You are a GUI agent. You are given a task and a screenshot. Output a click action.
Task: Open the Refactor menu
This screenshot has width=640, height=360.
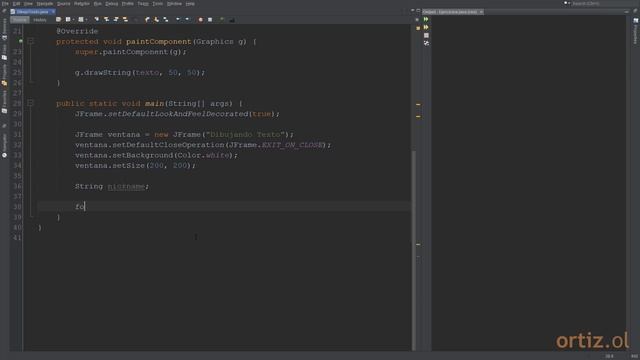coord(82,4)
